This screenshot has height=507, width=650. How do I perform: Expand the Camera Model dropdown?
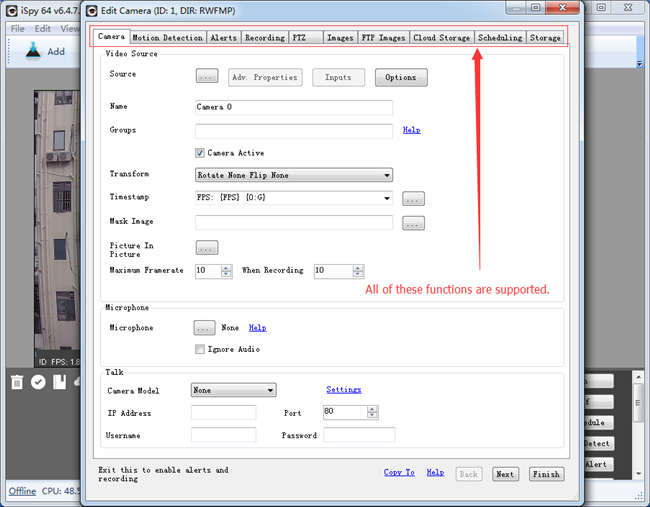click(x=233, y=390)
